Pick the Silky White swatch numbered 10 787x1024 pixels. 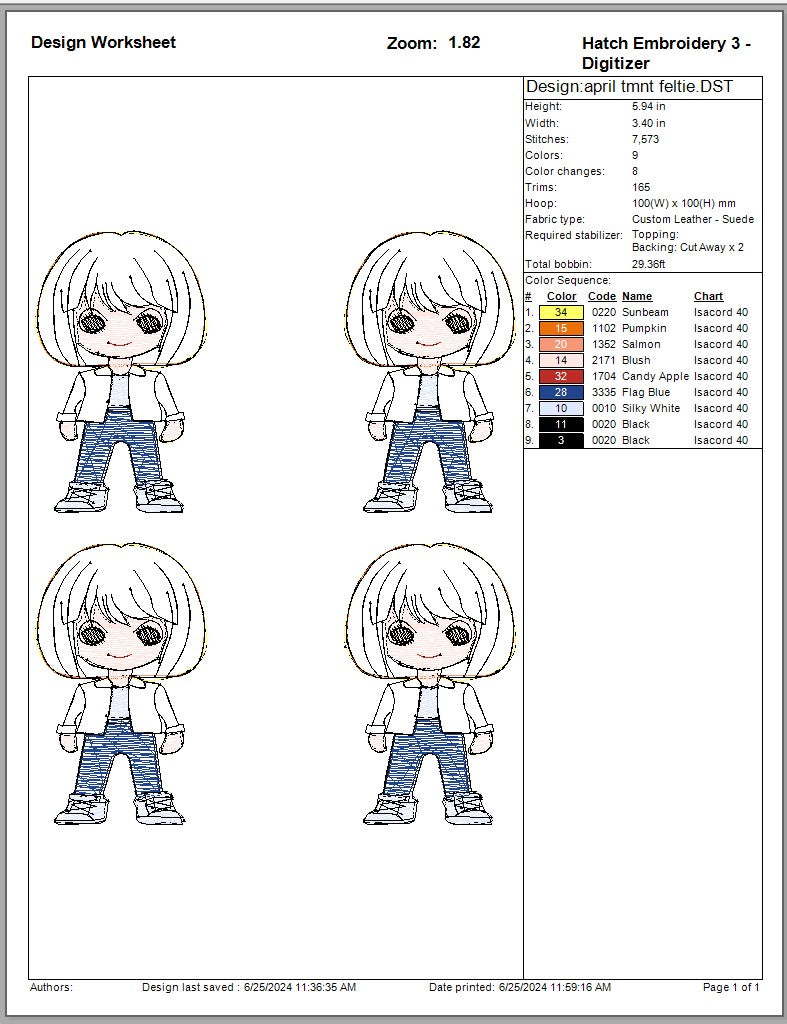tap(561, 408)
